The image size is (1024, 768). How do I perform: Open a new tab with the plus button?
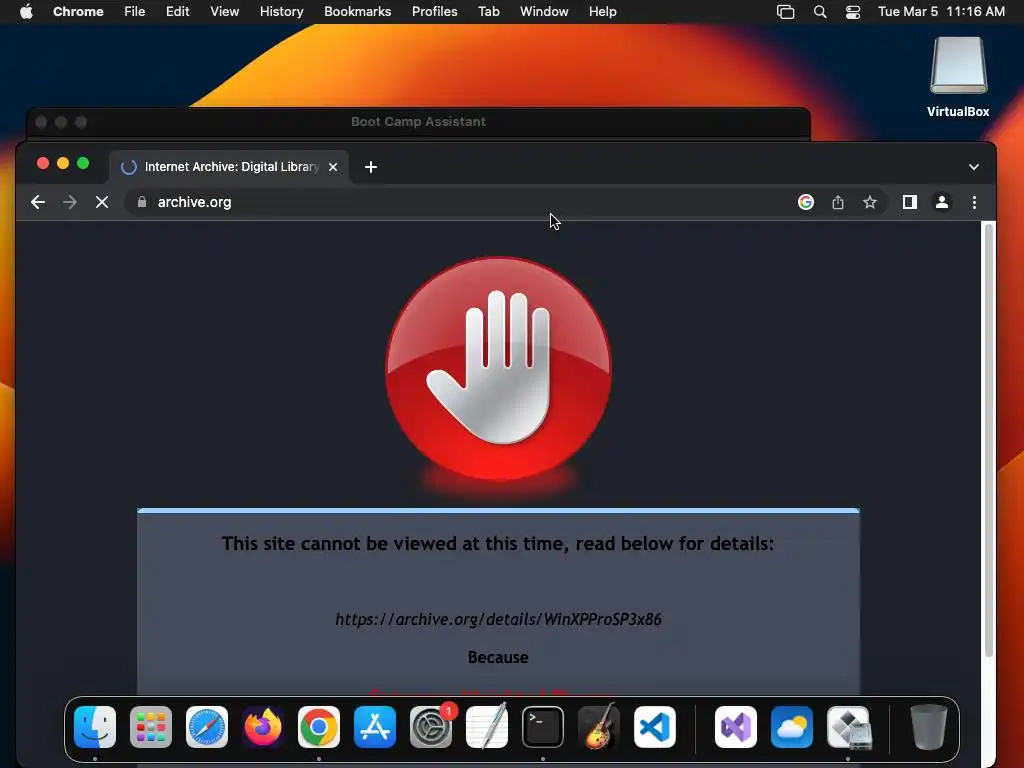coord(371,167)
